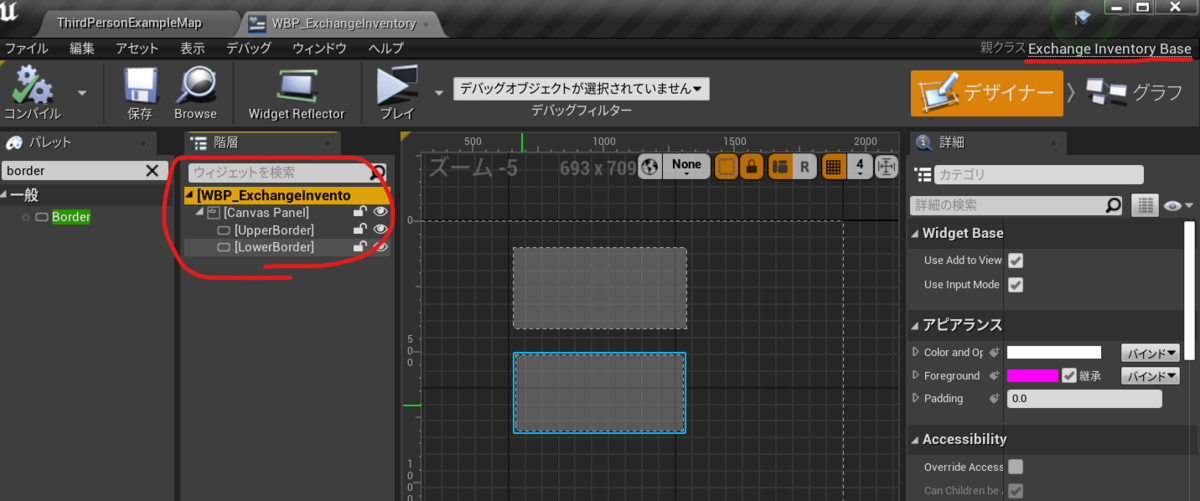Screen dimensions: 1200x501
Task: Click the カテゴリ name field
Action: click(1039, 175)
